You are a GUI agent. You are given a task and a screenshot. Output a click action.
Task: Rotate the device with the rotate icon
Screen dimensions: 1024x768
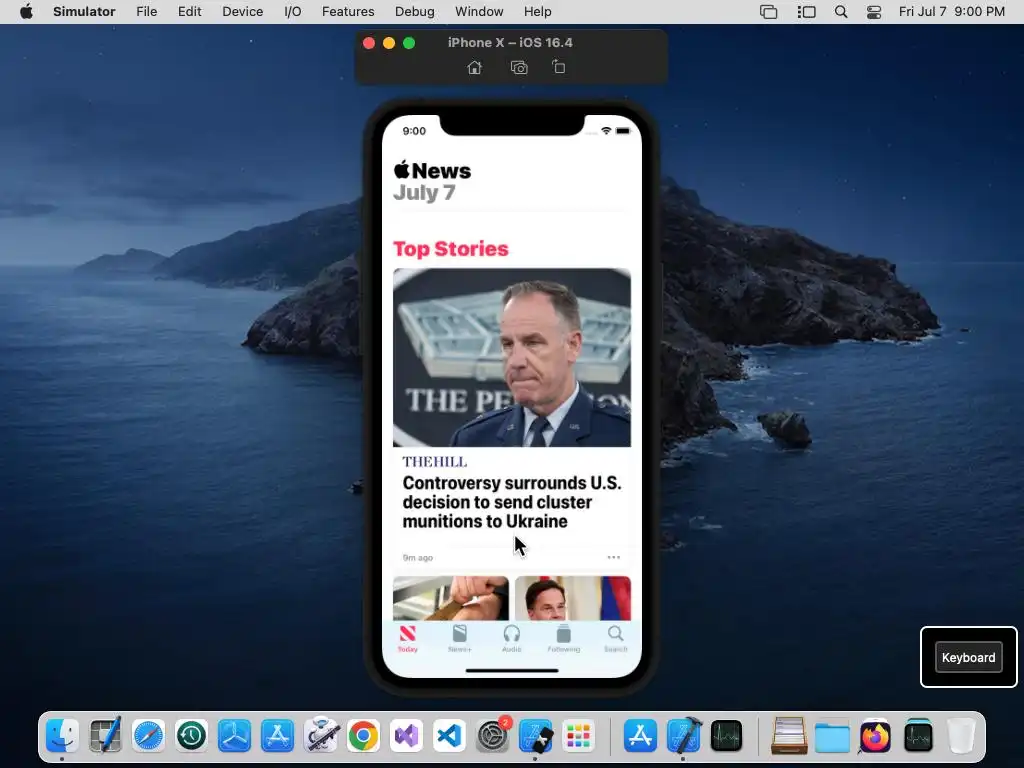558,67
